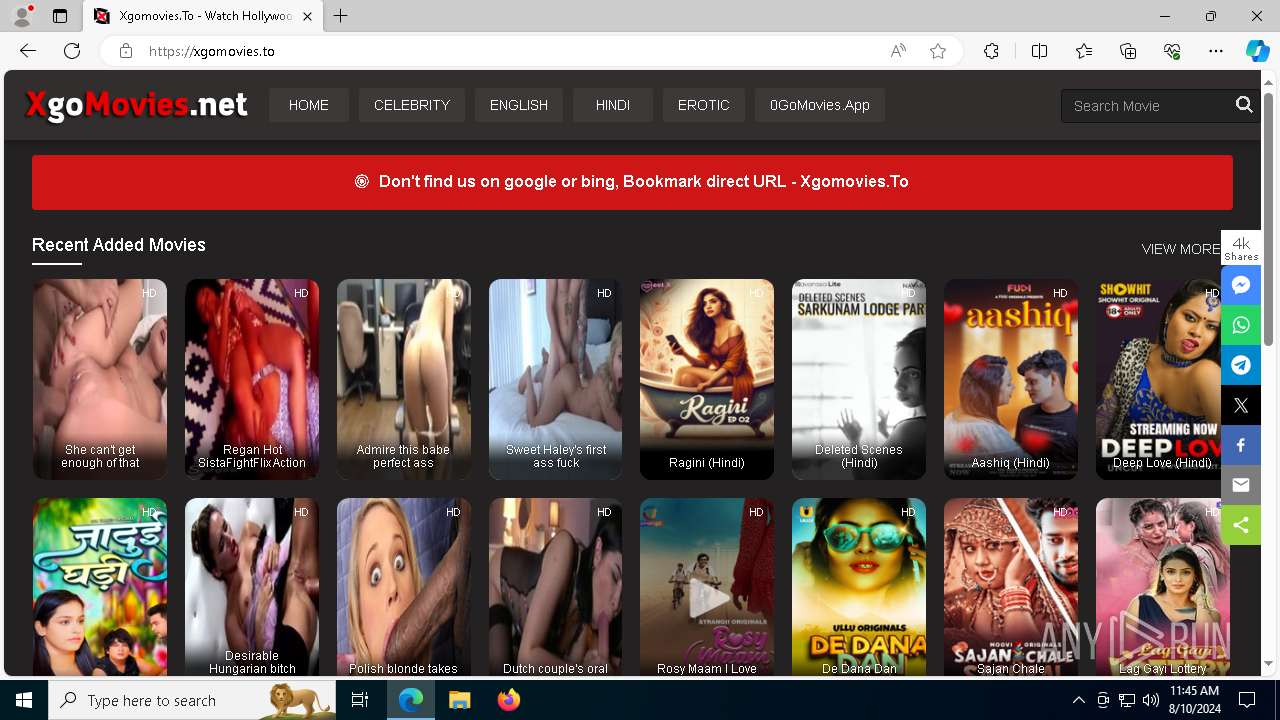This screenshot has height=720, width=1280.
Task: Click the search magnifier icon on site
Action: coord(1244,105)
